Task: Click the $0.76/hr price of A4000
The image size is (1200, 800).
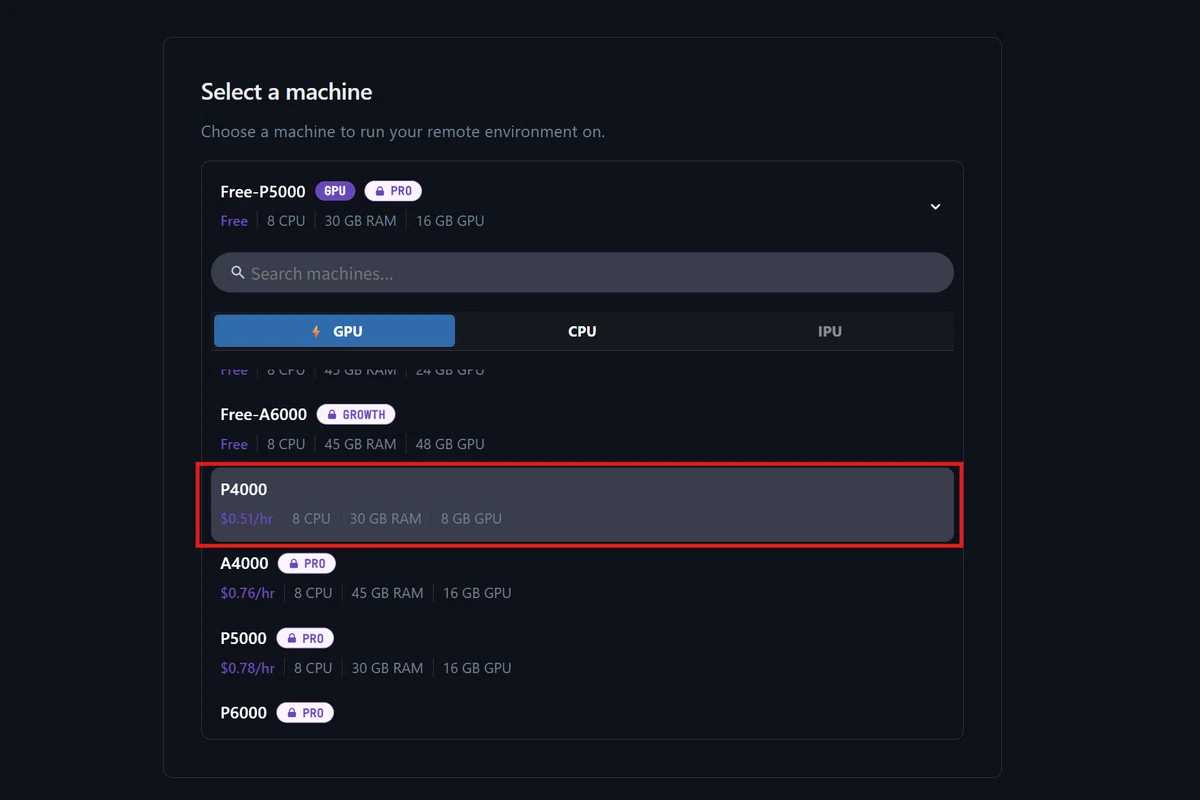Action: coord(248,593)
